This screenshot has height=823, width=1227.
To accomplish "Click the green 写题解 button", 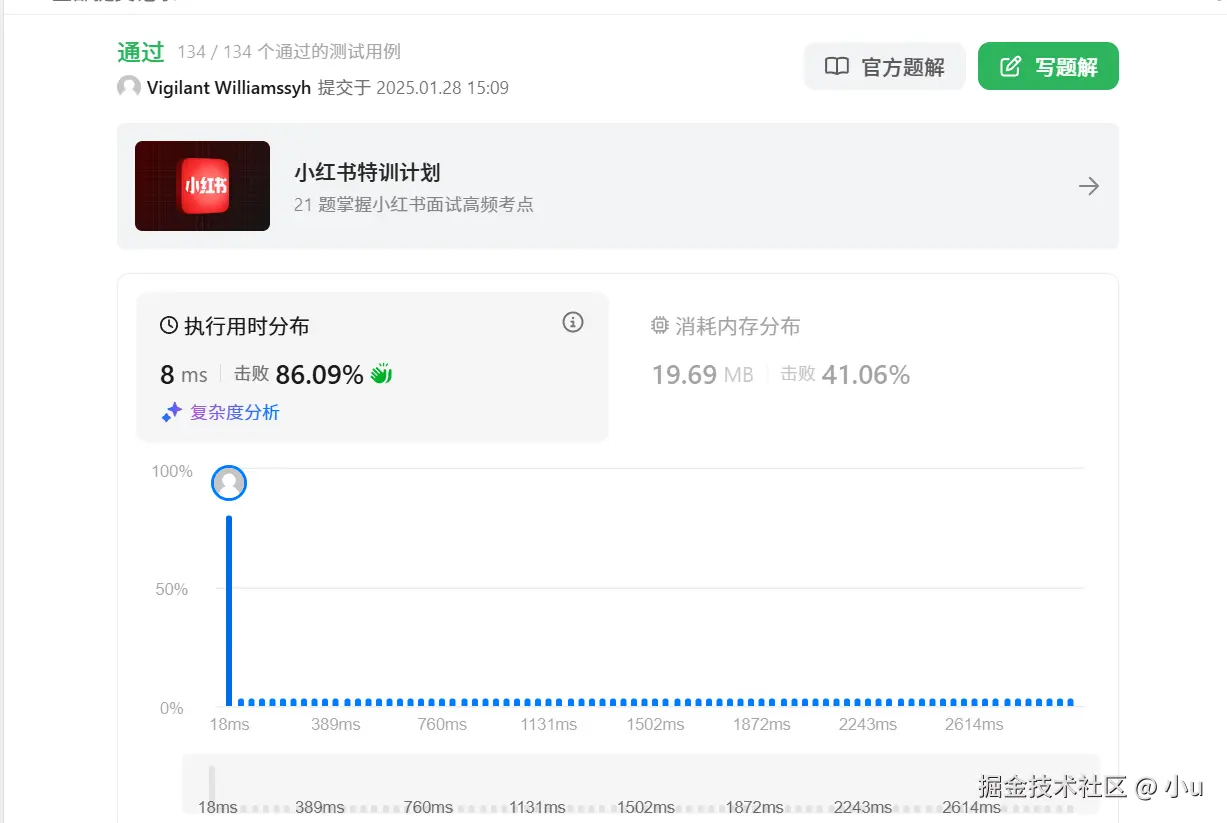I will [1048, 66].
